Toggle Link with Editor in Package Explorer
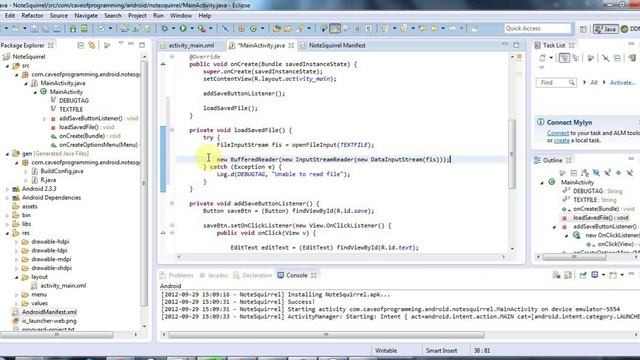Viewport: 640px width, 360px height. pyautogui.click(x=92, y=45)
